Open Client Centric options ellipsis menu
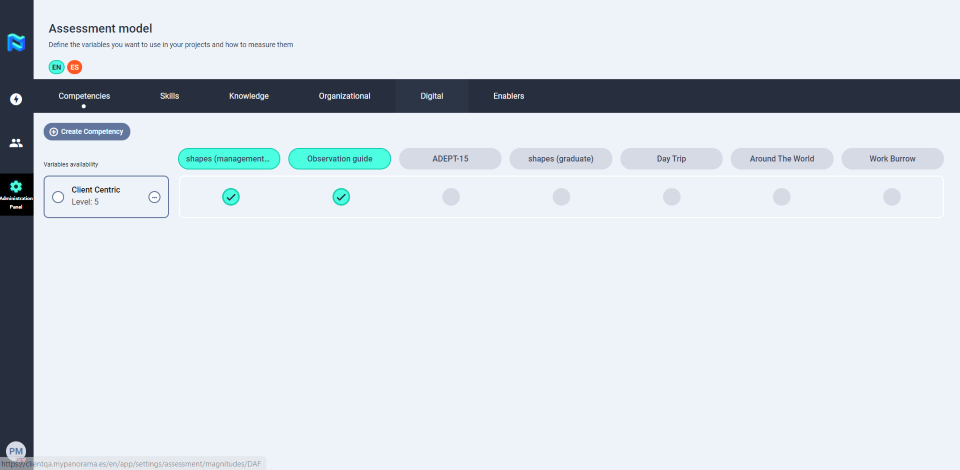The width and height of the screenshot is (960, 470). coord(154,197)
